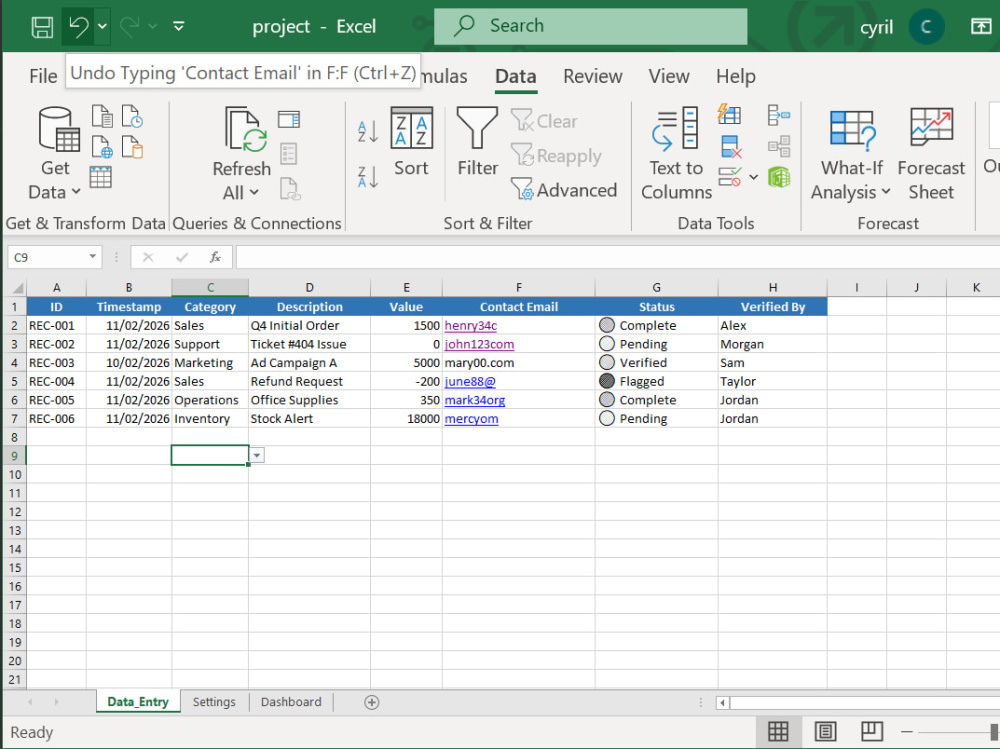Switch to the Review tab
The height and width of the screenshot is (749, 1000).
(592, 77)
